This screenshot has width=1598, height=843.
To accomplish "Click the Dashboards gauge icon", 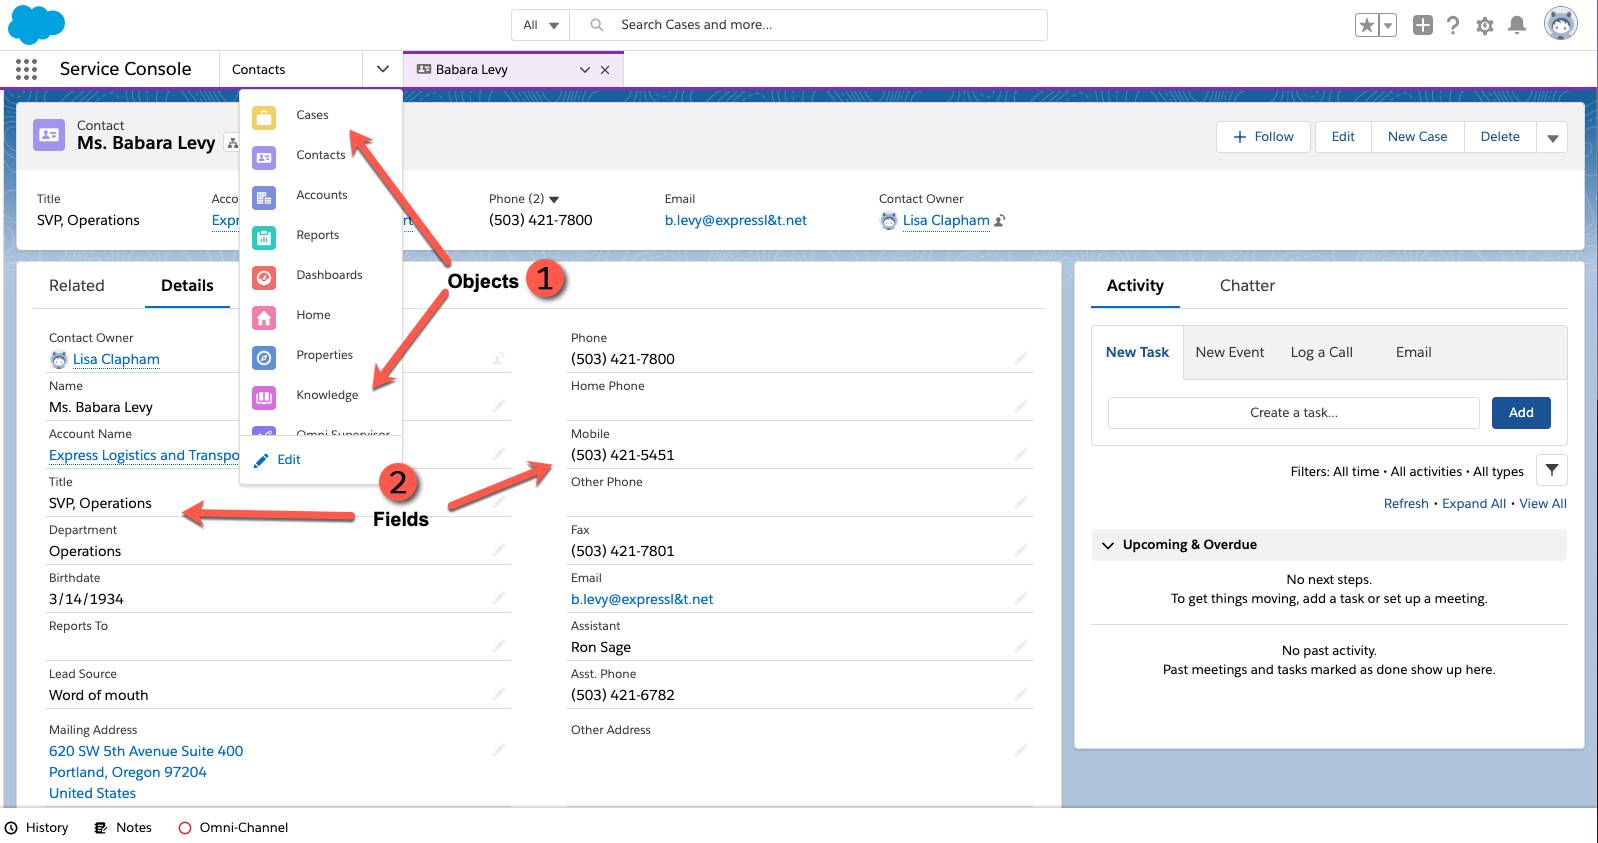I will coord(264,277).
